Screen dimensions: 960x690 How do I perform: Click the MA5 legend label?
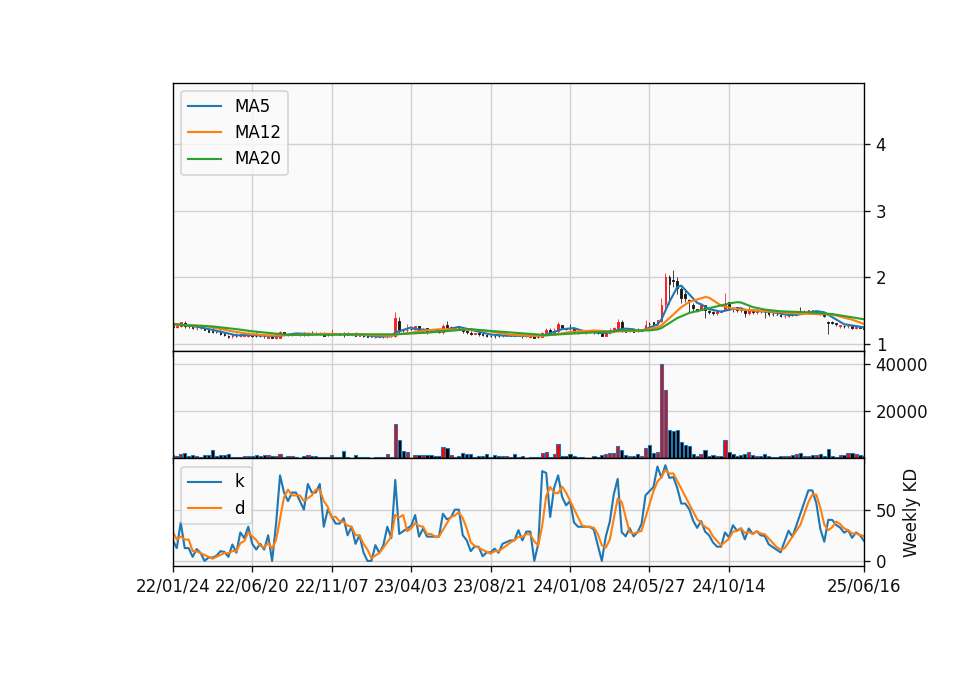pyautogui.click(x=252, y=106)
